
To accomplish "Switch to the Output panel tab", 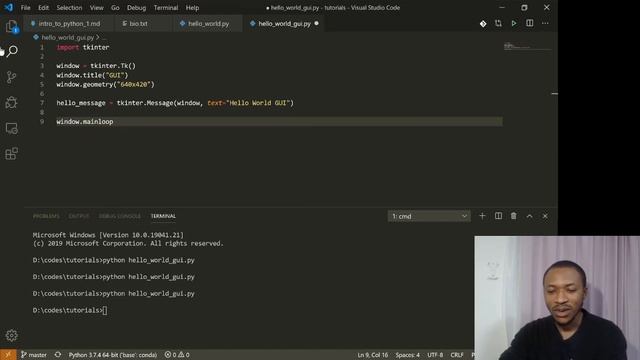I will coord(79,216).
